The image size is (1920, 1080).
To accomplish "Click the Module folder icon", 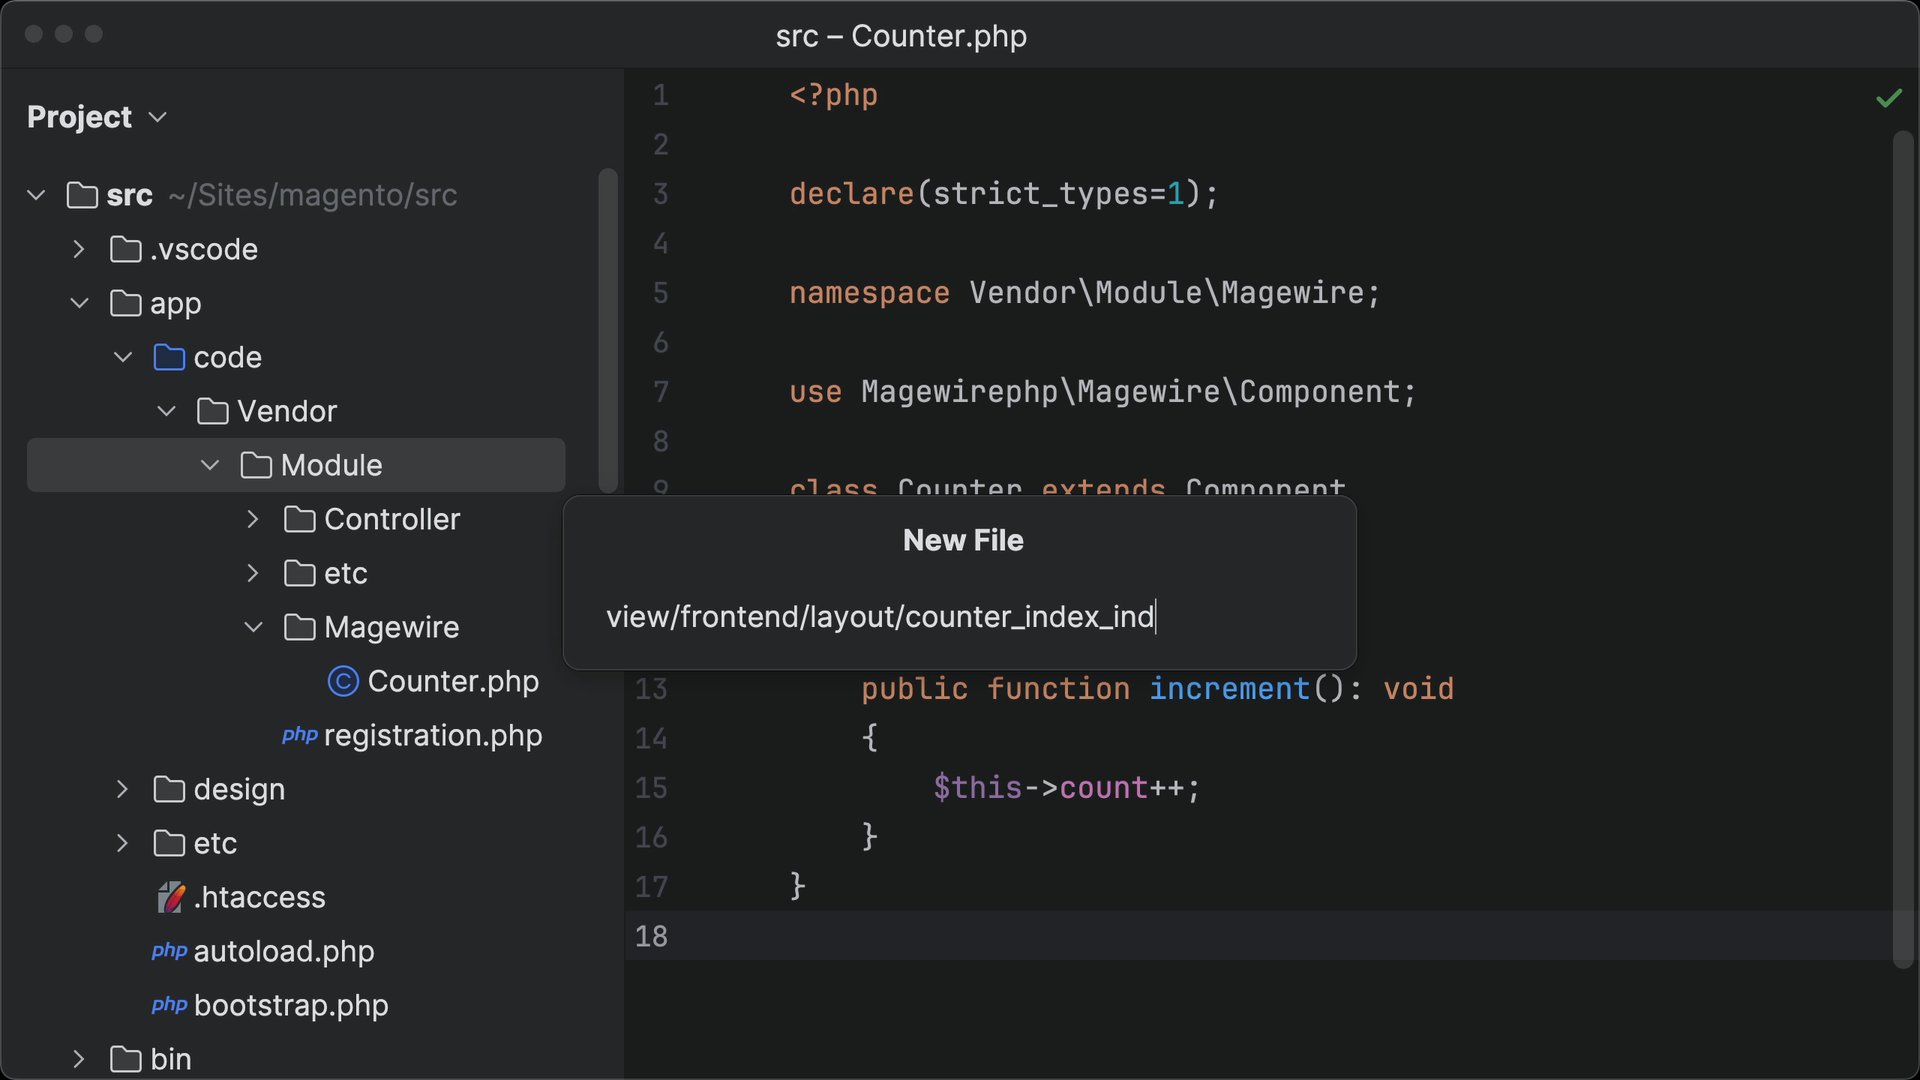I will [256, 465].
